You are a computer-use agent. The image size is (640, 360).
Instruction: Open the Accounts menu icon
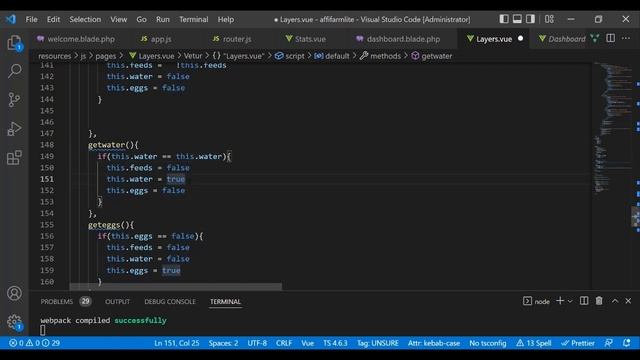pos(14,293)
